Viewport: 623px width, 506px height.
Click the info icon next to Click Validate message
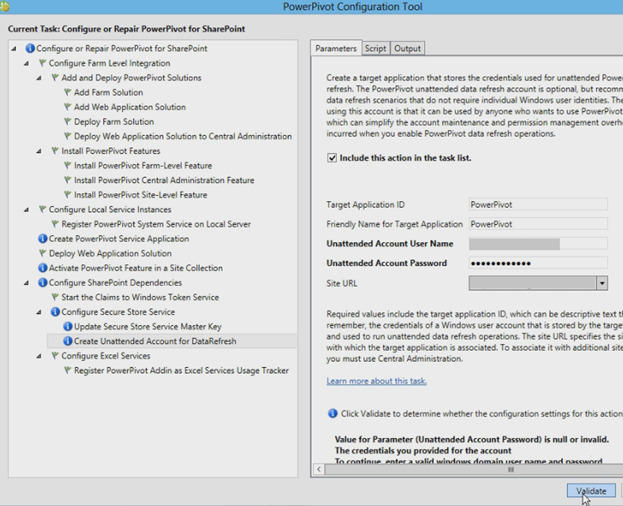click(x=333, y=414)
